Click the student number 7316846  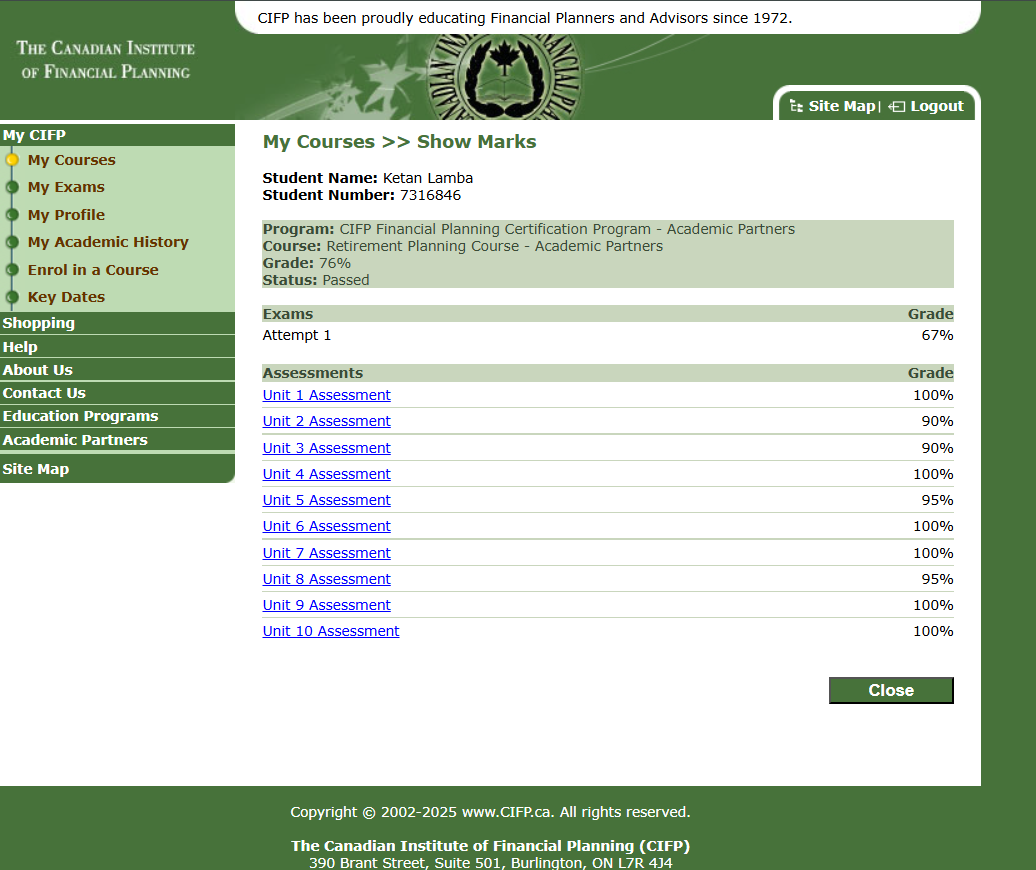coord(430,196)
